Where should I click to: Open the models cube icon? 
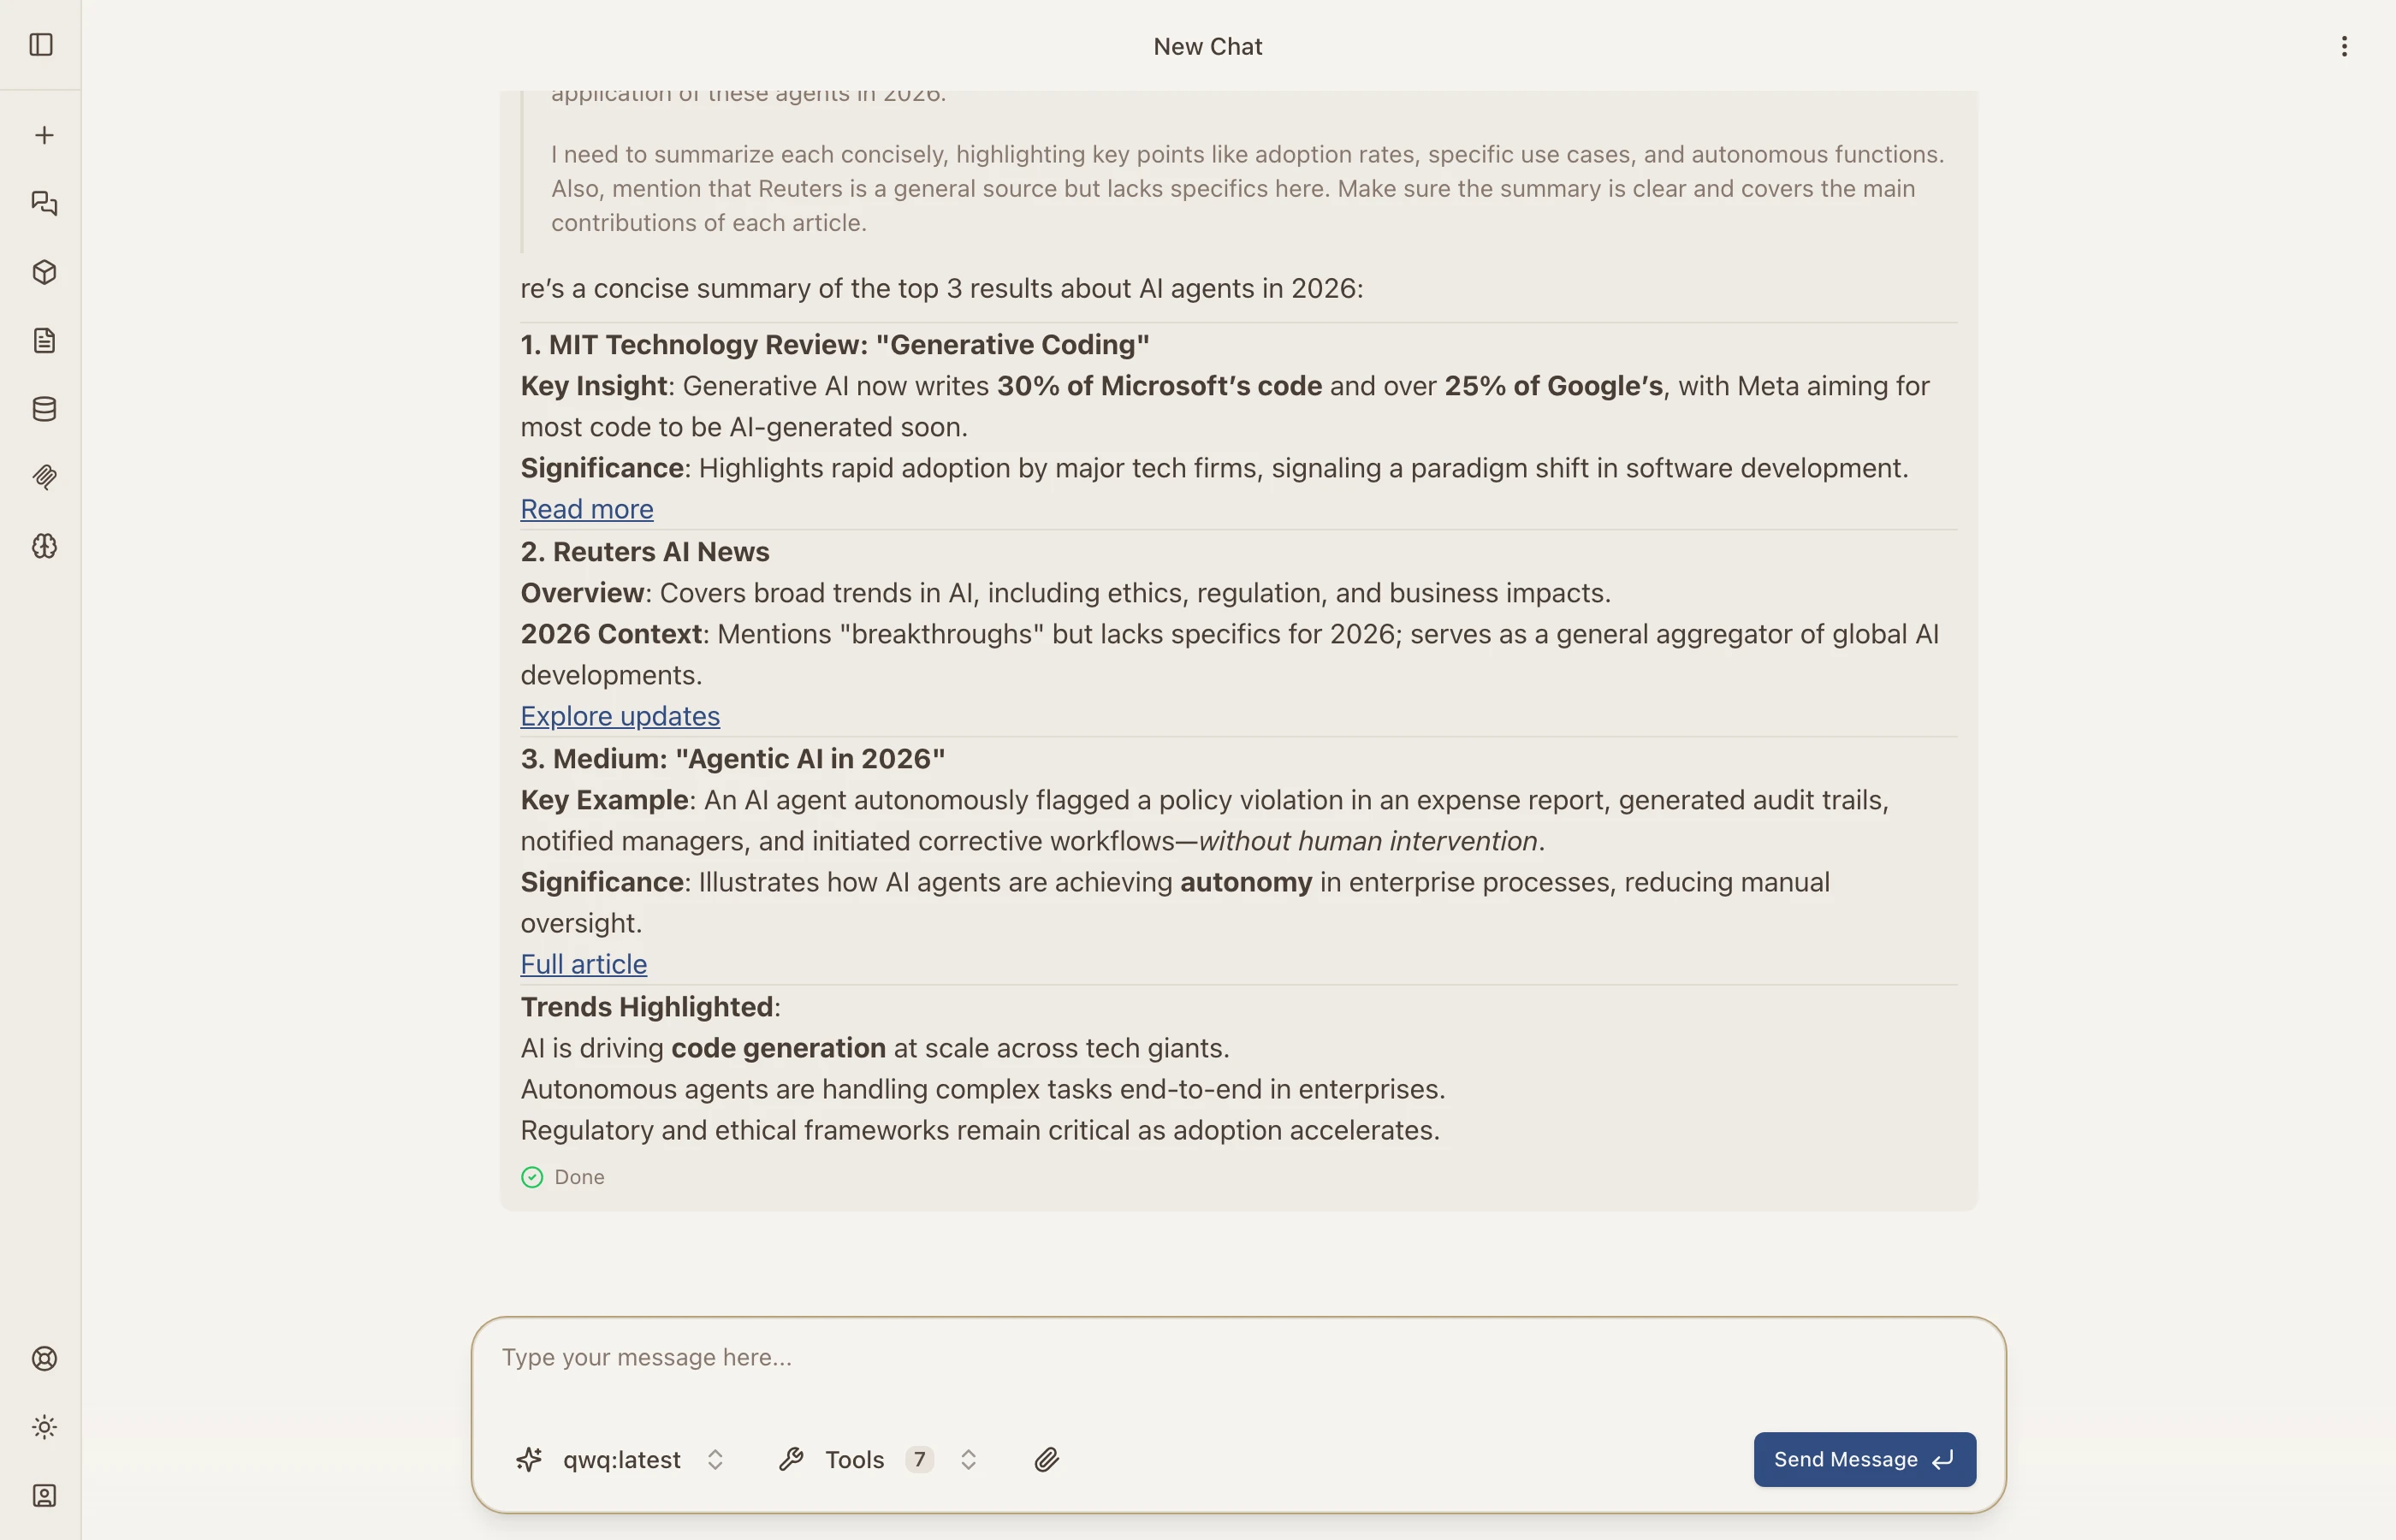point(44,272)
